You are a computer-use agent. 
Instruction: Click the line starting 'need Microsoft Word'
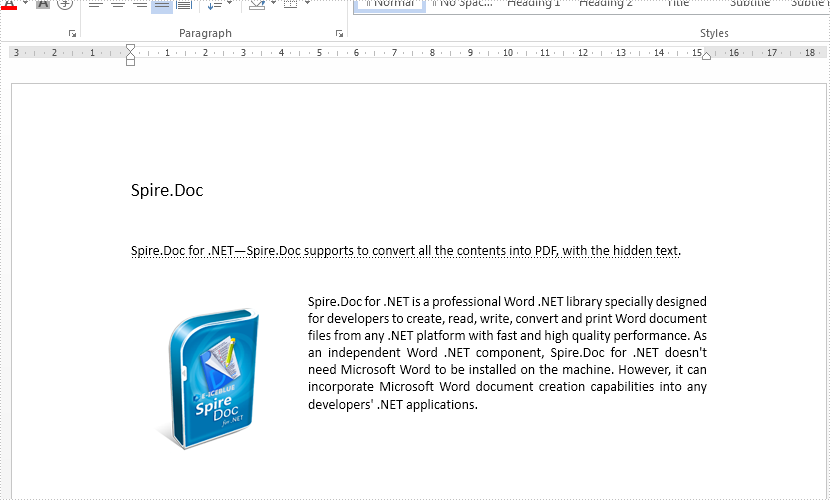tap(507, 370)
